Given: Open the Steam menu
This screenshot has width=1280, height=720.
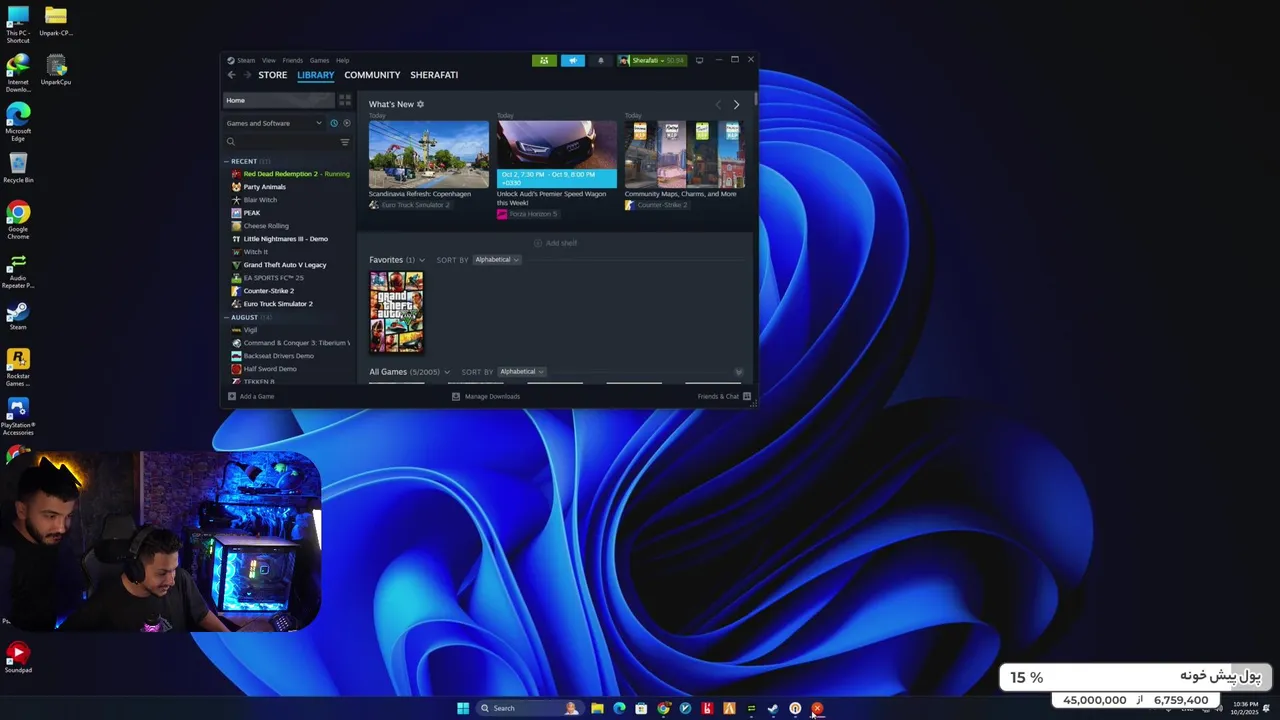Looking at the screenshot, I should click(245, 60).
